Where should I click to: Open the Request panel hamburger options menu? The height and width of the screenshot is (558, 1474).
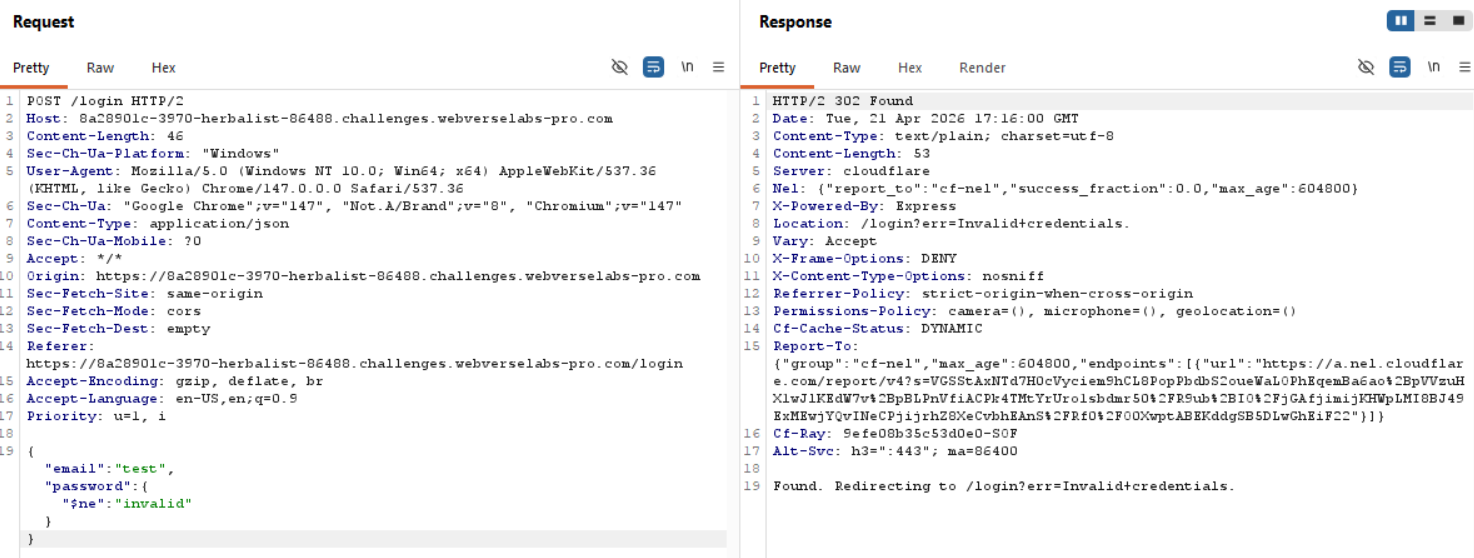(718, 67)
